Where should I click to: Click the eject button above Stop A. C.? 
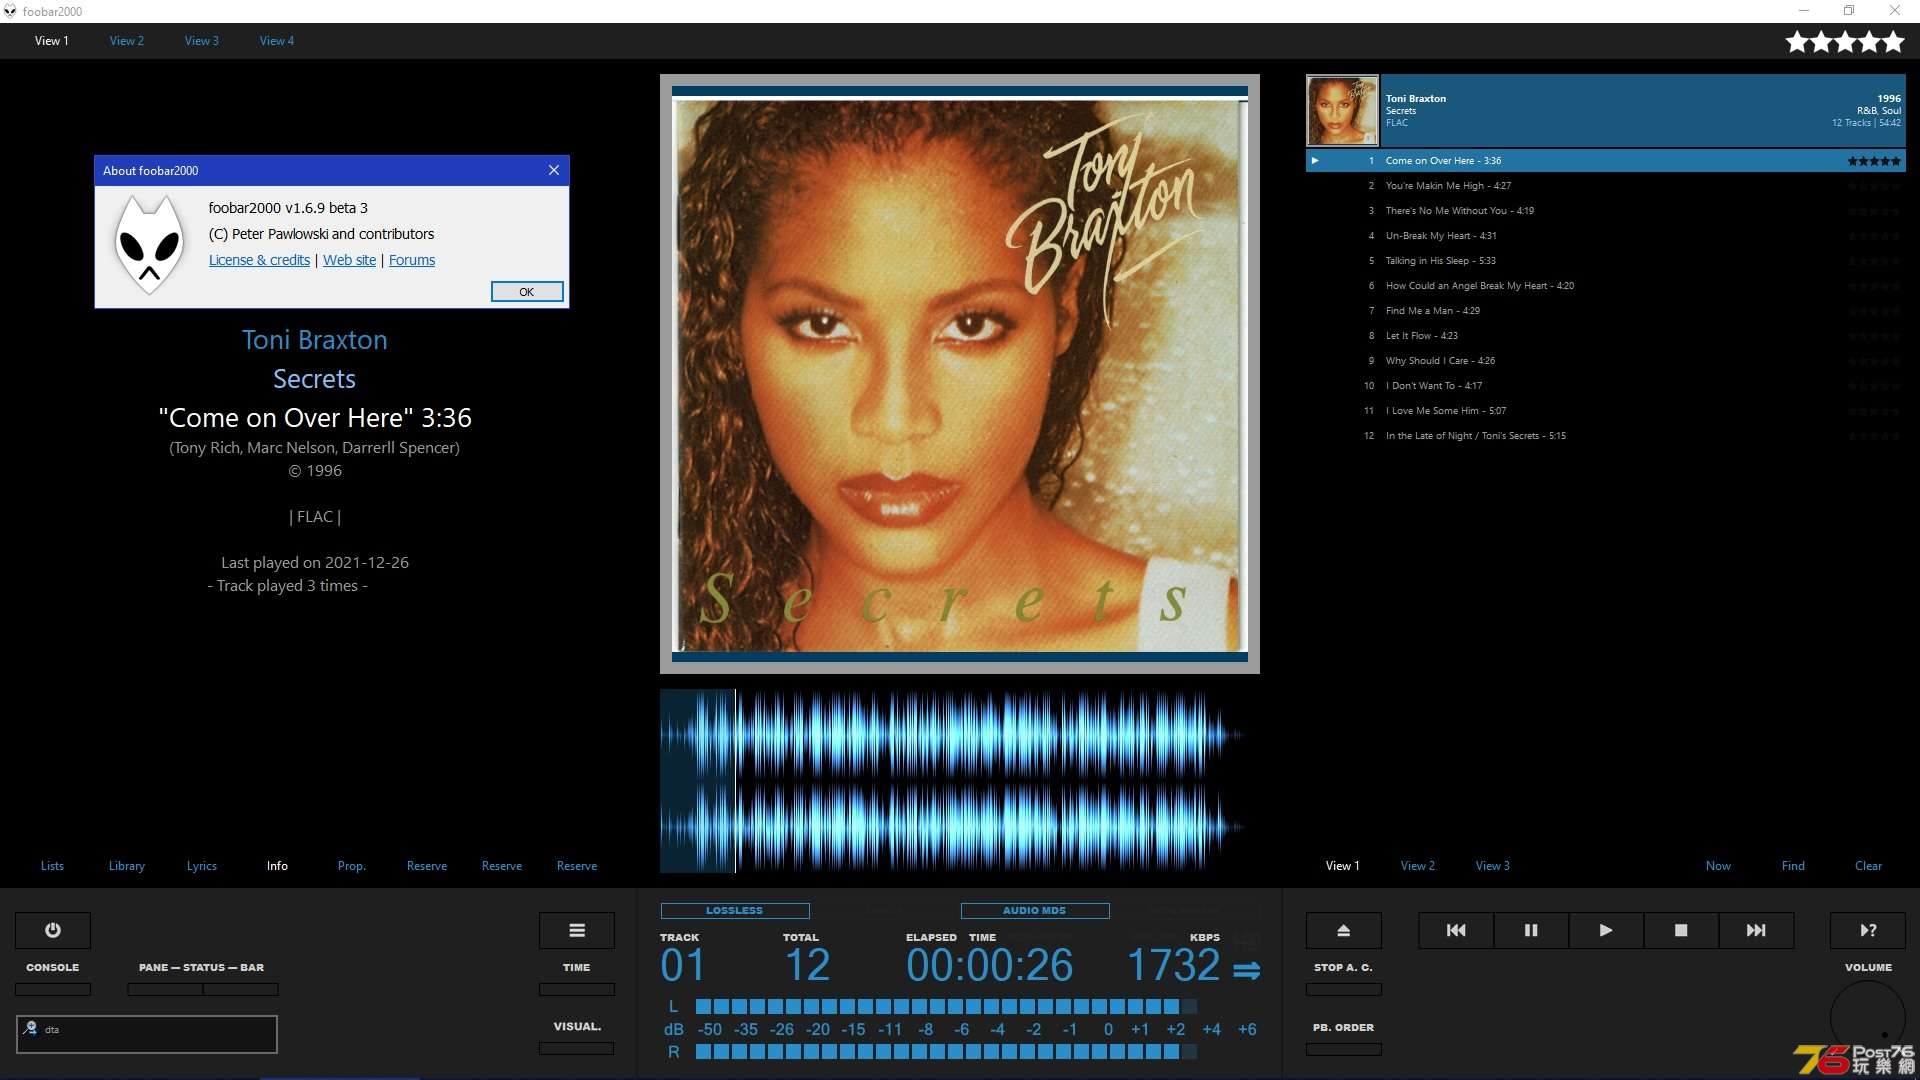coord(1344,930)
